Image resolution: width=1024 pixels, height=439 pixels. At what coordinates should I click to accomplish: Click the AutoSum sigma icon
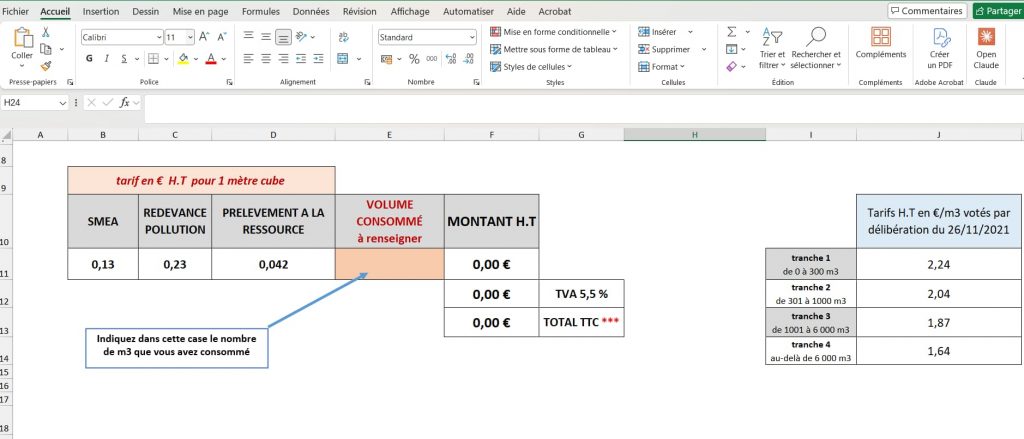(731, 32)
